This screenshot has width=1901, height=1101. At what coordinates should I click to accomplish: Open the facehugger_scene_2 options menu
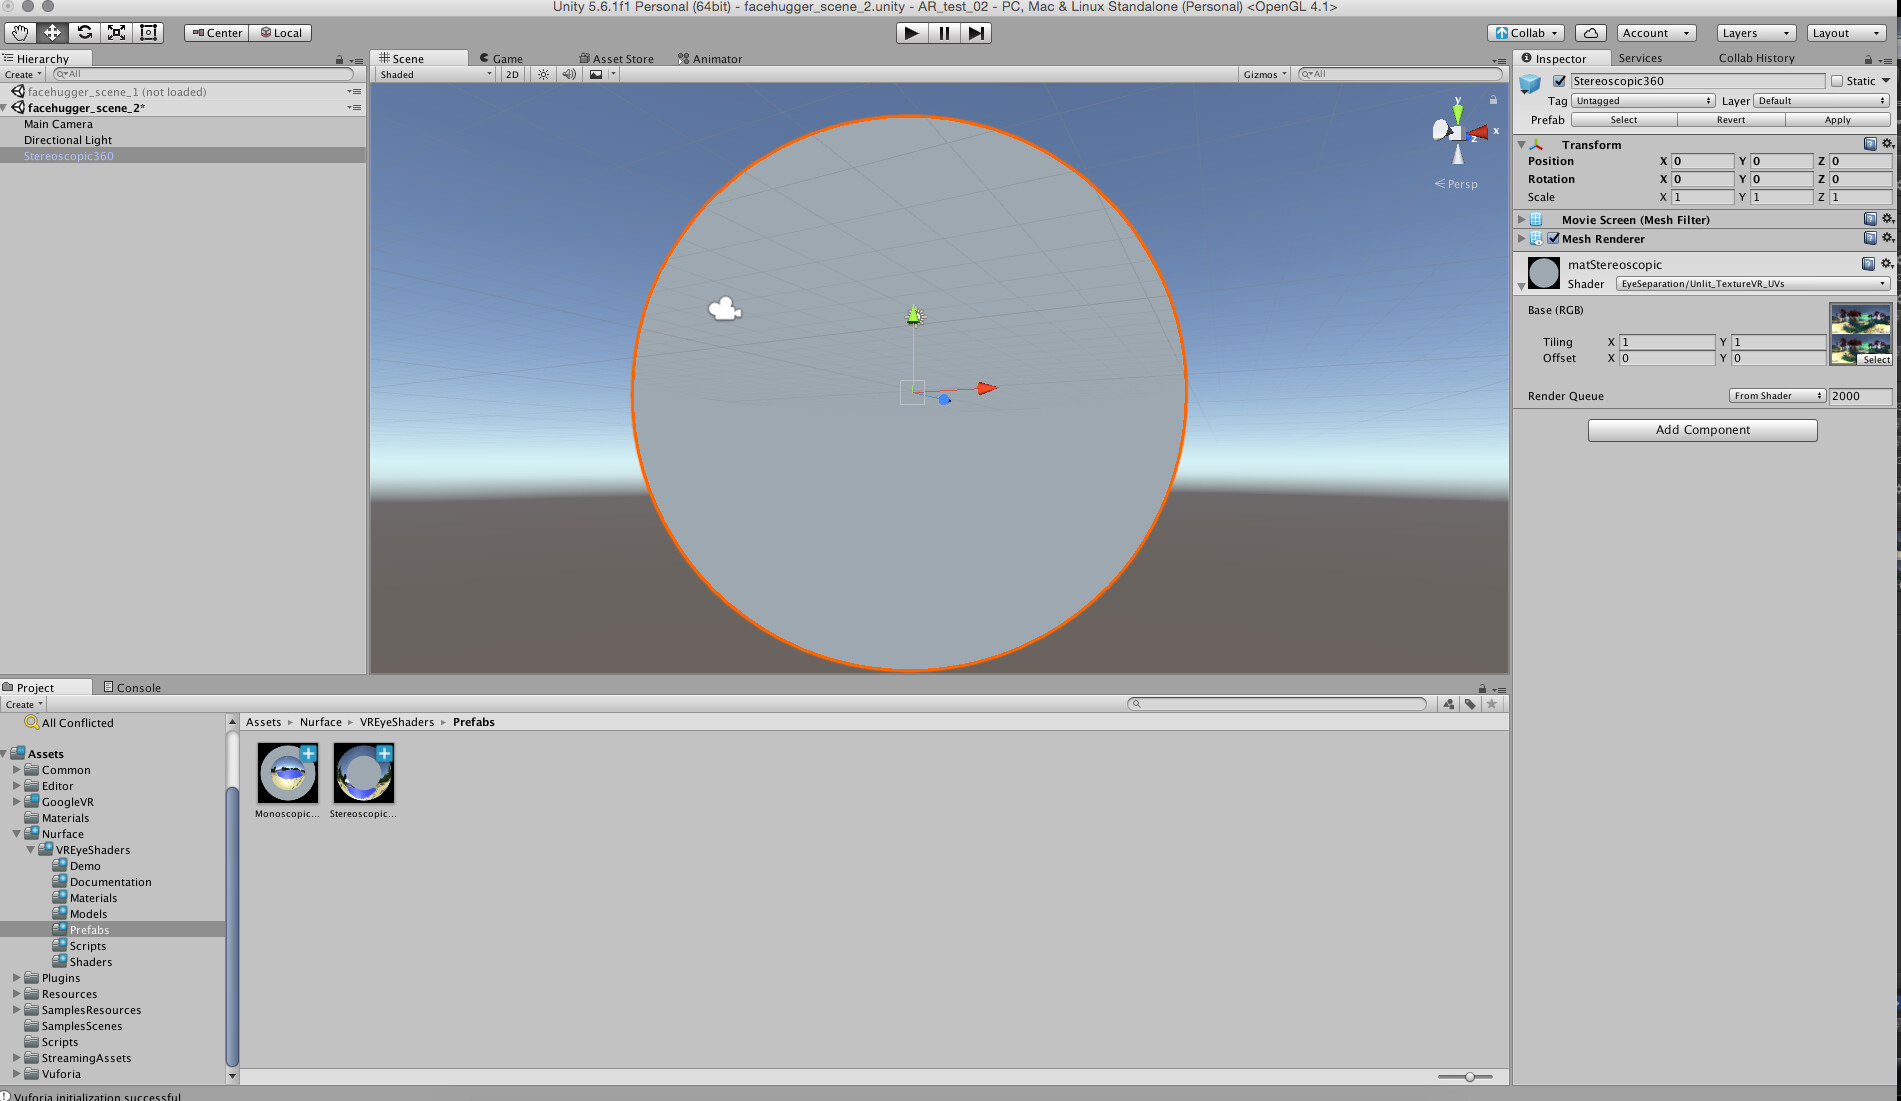[x=354, y=108]
